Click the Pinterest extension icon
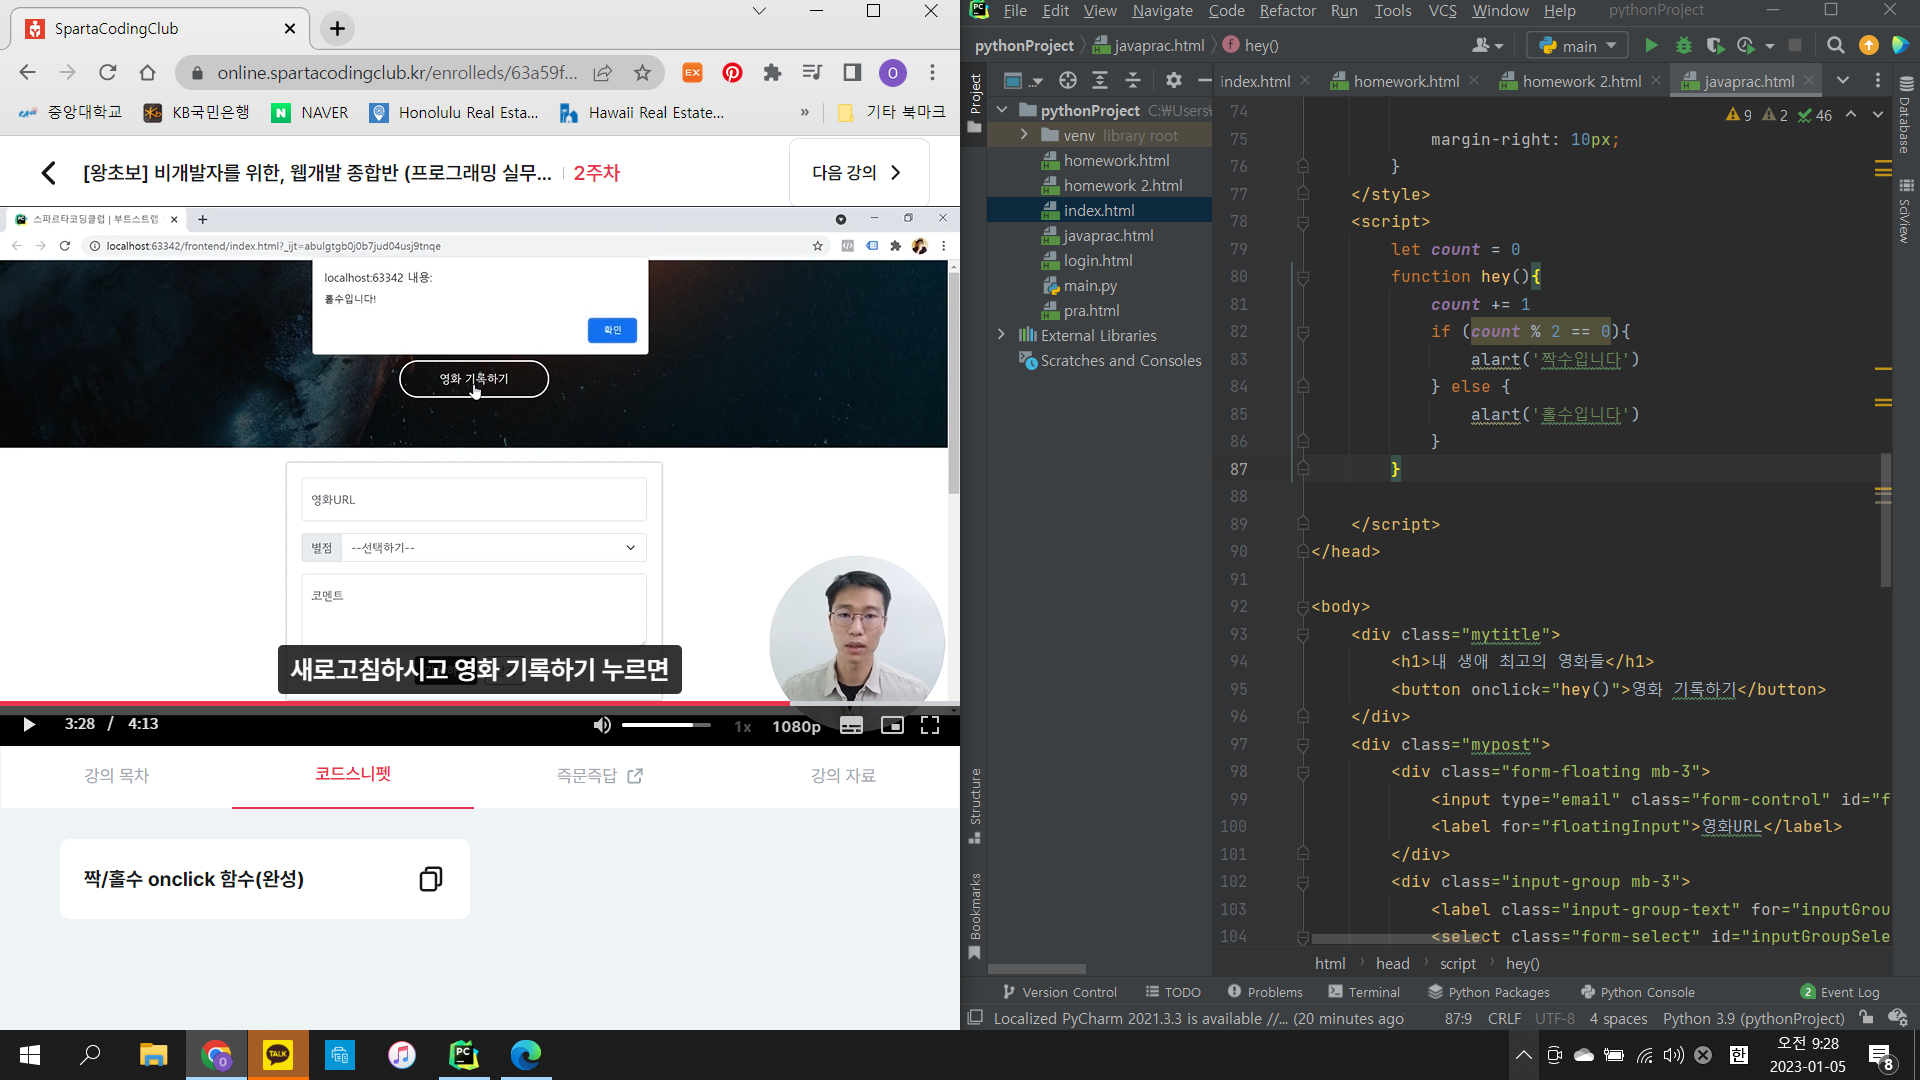 (x=732, y=73)
